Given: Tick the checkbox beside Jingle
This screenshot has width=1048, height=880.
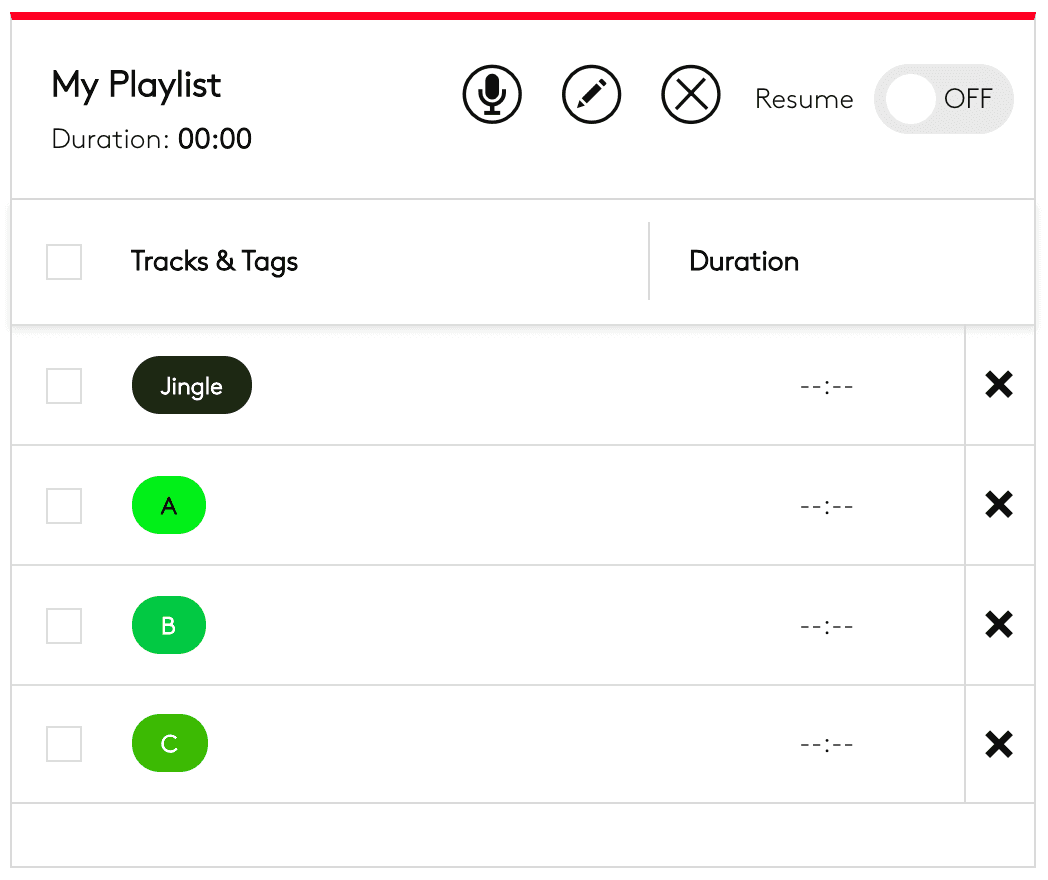Looking at the screenshot, I should click(x=64, y=386).
